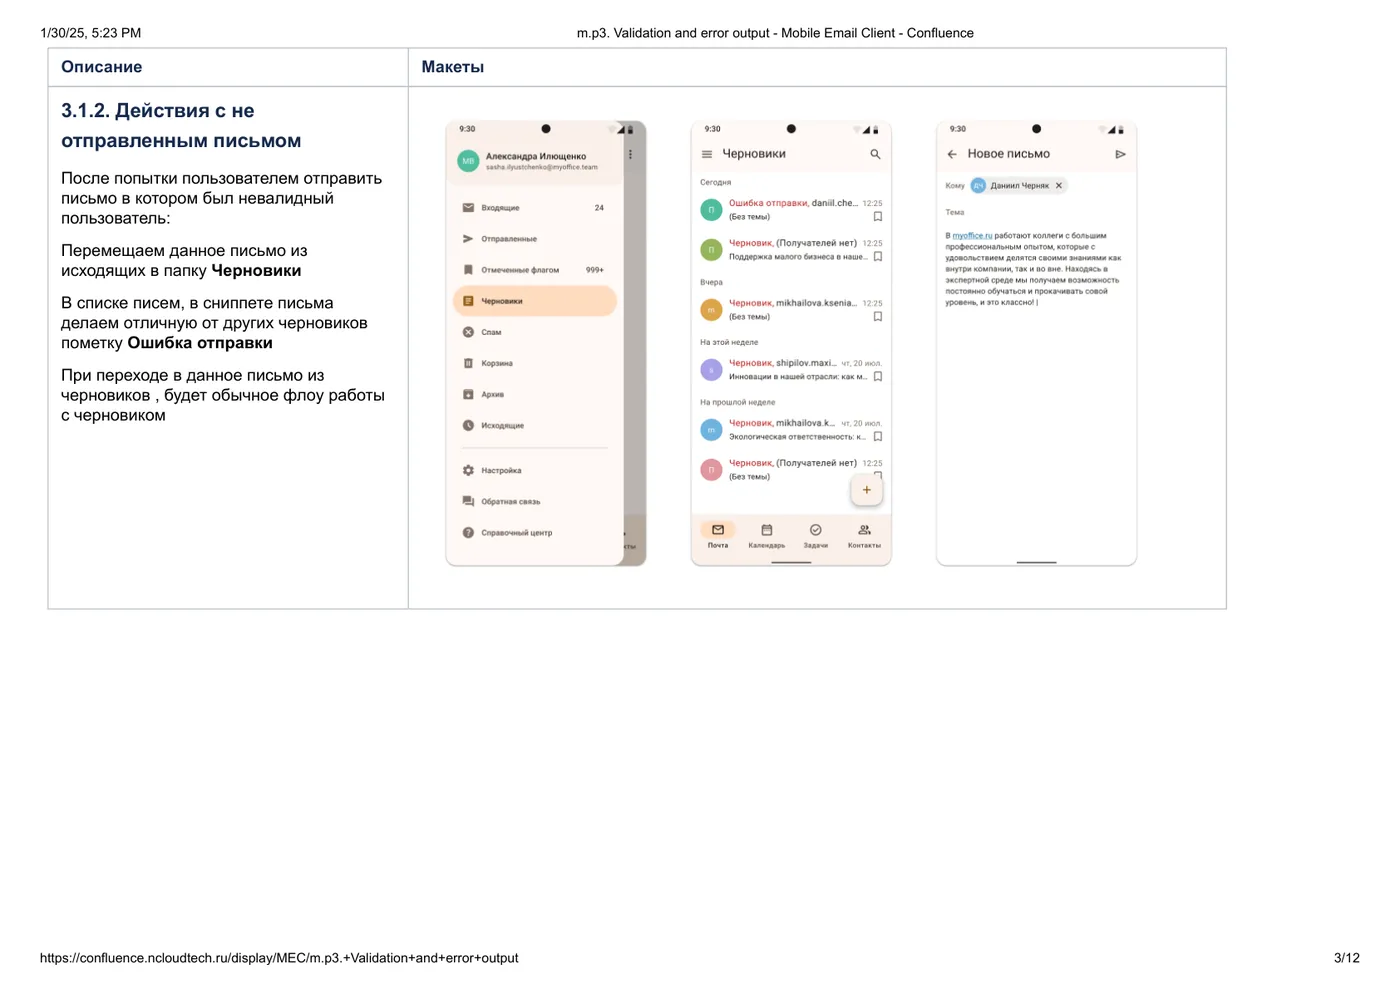Tap the search magnifier in Черновики screen
Image resolution: width=1400 pixels, height=989 pixels.
tap(875, 154)
